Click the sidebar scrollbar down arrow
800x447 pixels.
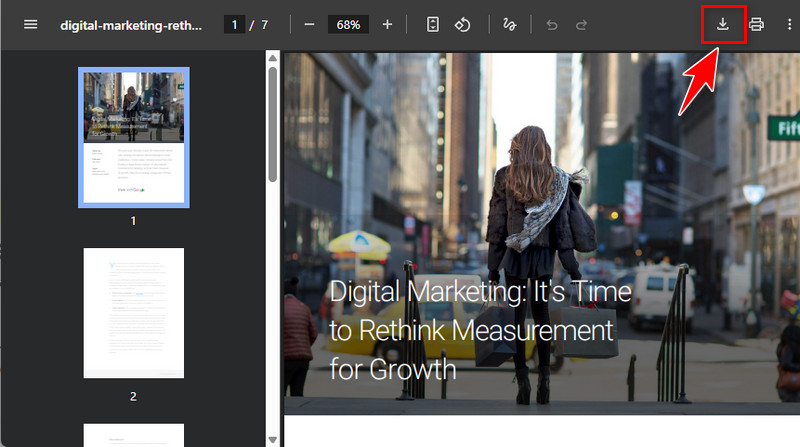tap(272, 438)
